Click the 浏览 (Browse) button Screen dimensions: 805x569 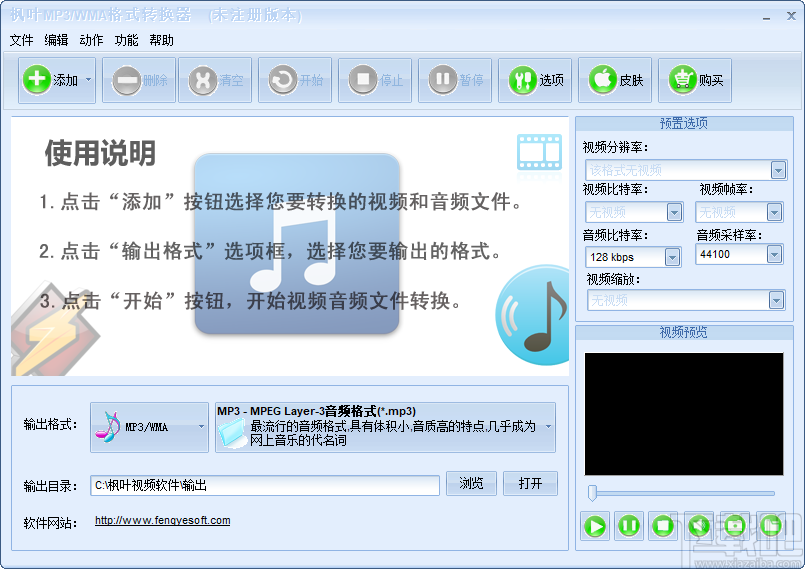[x=471, y=483]
